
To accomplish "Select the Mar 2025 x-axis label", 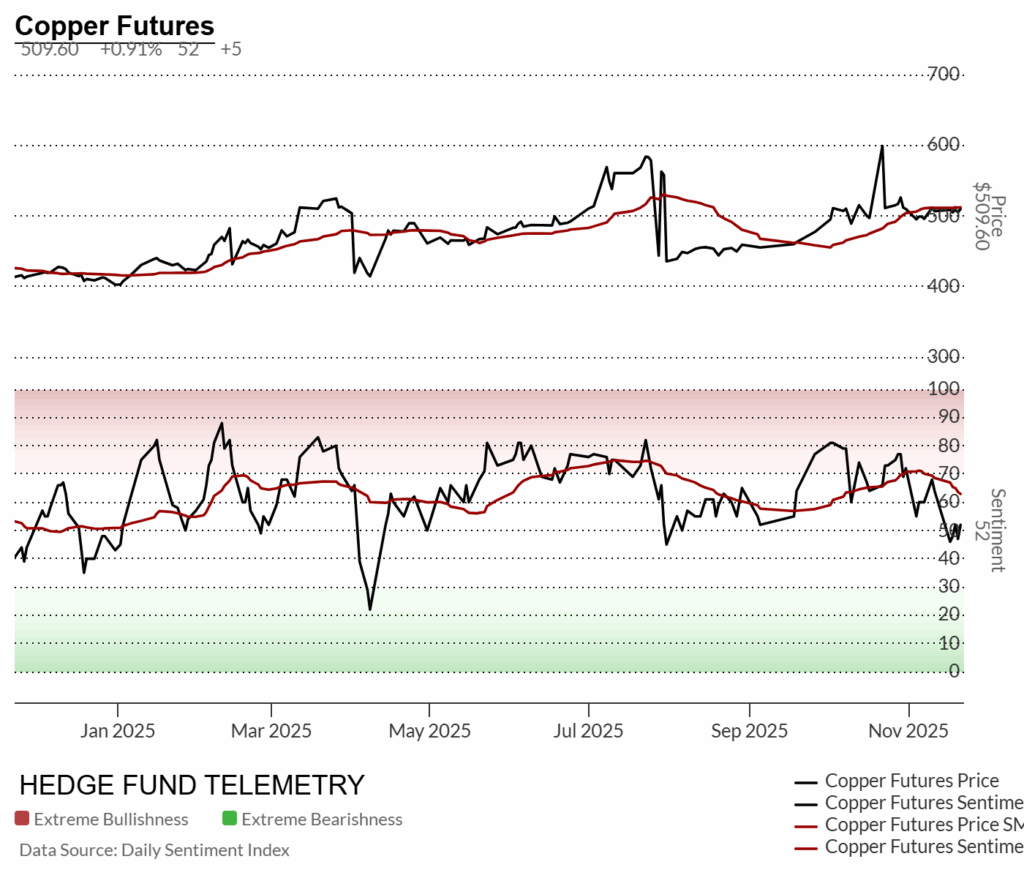I will pyautogui.click(x=271, y=731).
